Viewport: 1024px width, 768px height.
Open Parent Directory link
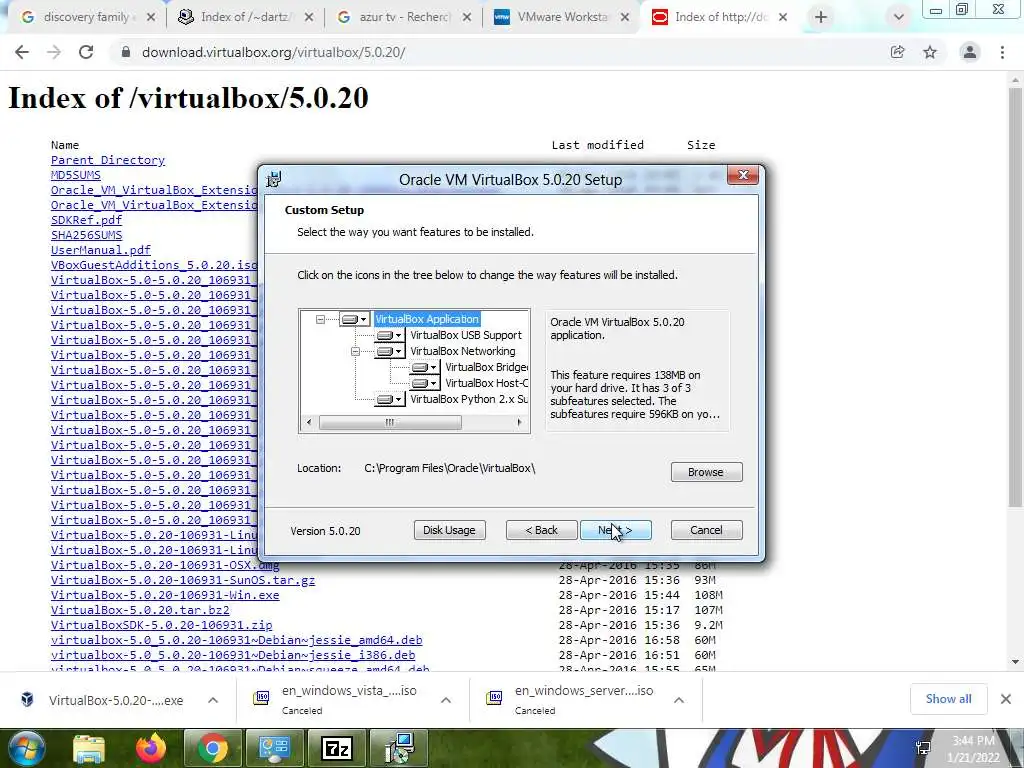pos(108,160)
